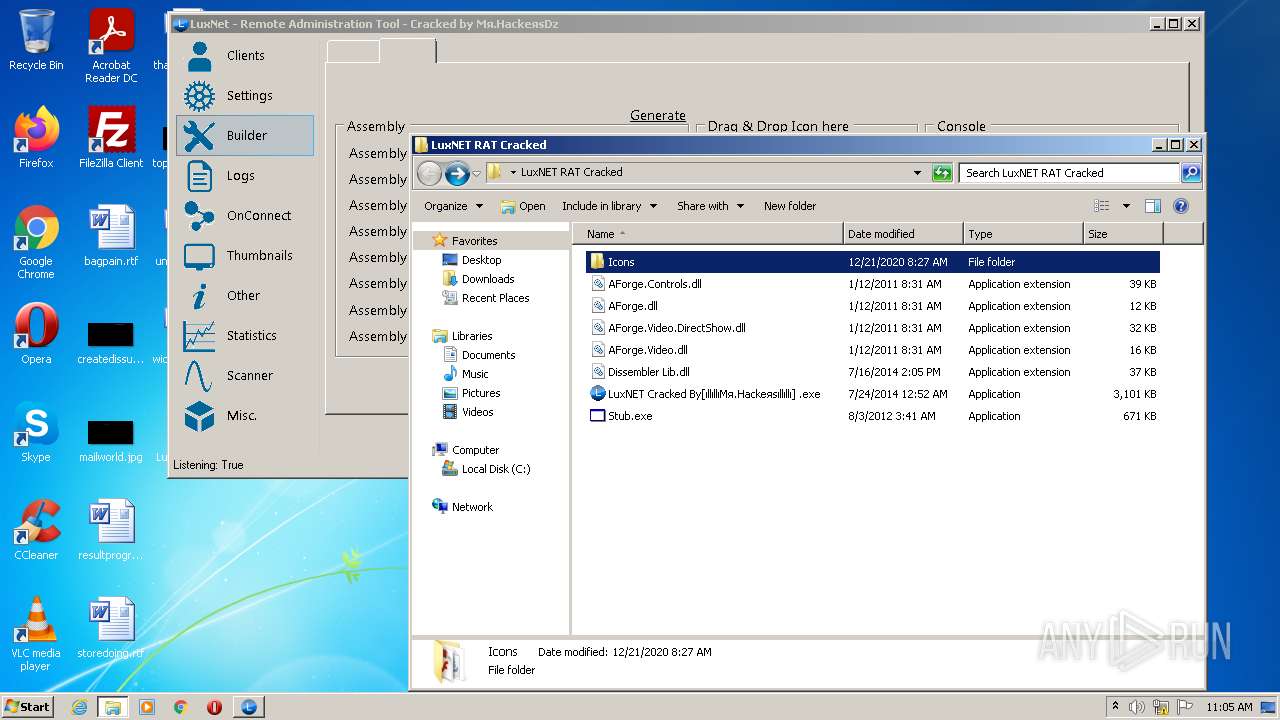Sort by Type column header
This screenshot has height=720, width=1280.
1023,234
